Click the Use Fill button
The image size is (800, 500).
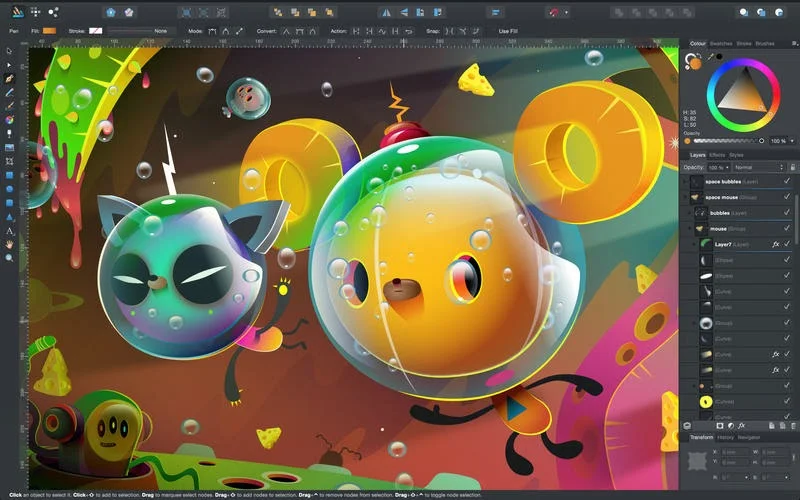tap(508, 31)
